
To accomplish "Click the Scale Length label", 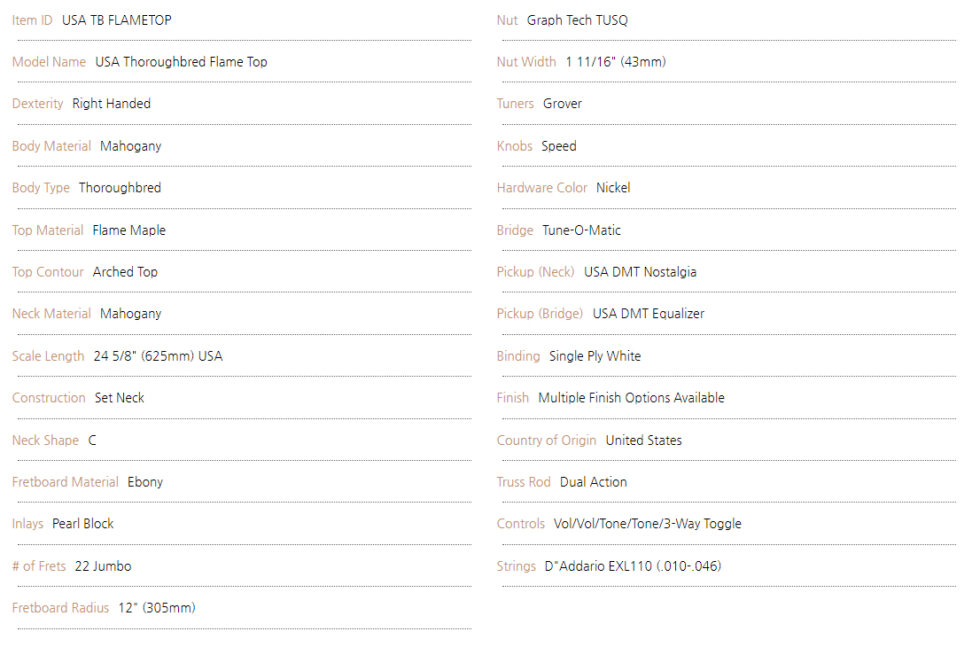I will tap(48, 356).
